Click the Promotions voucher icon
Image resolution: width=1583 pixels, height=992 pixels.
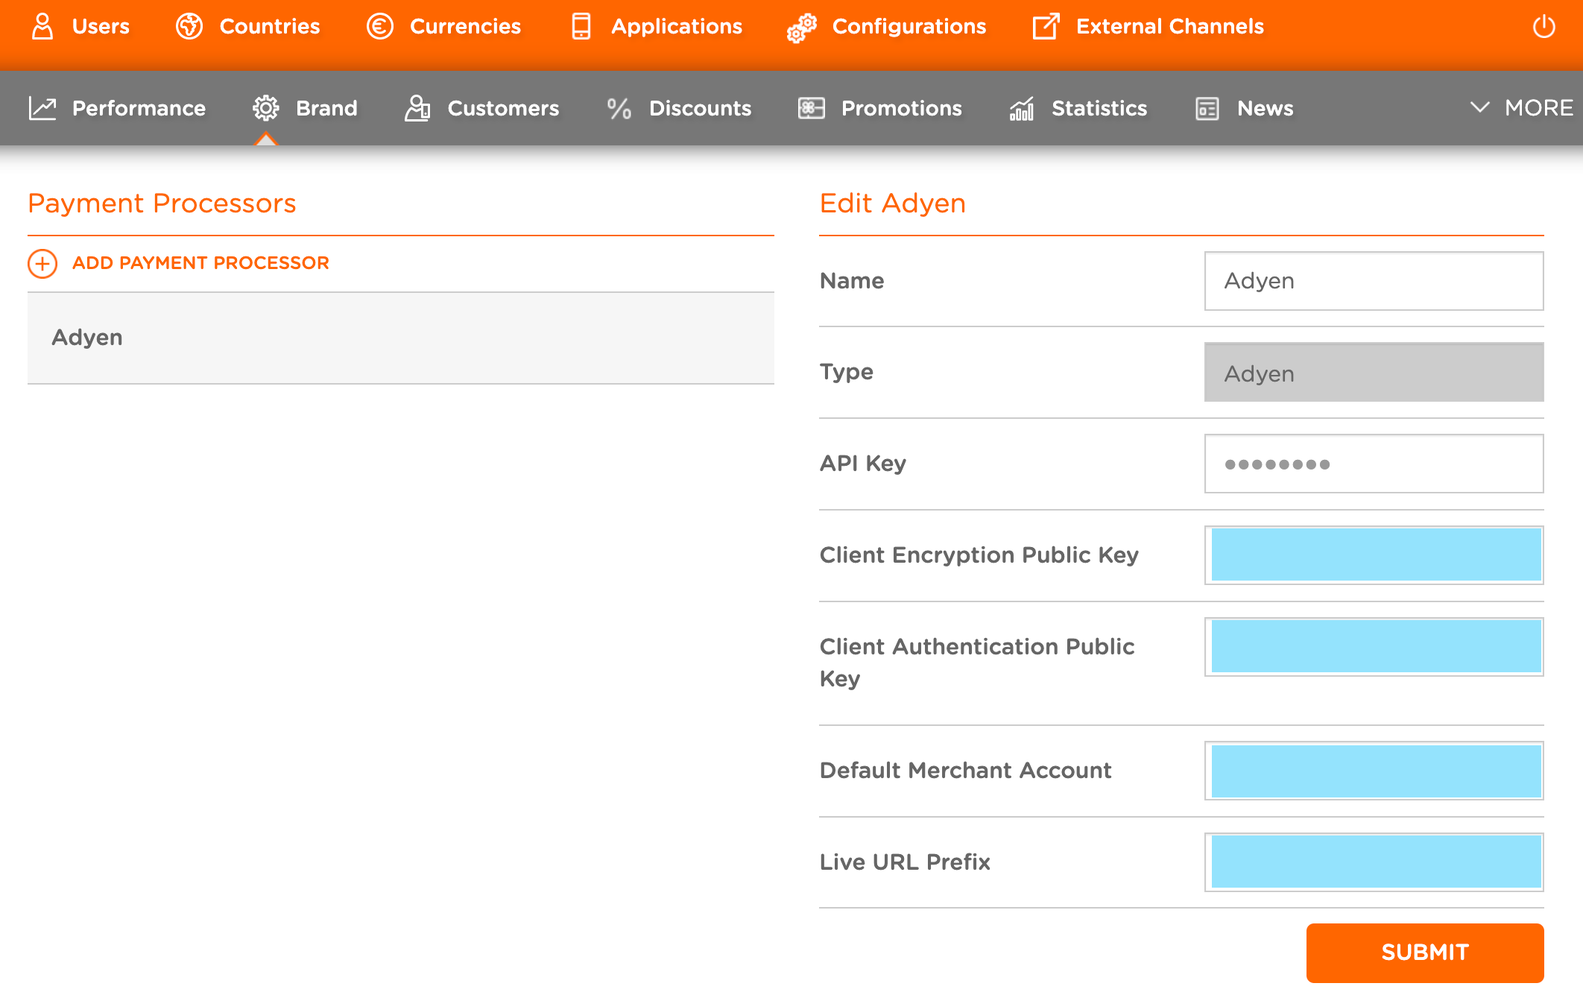(811, 108)
